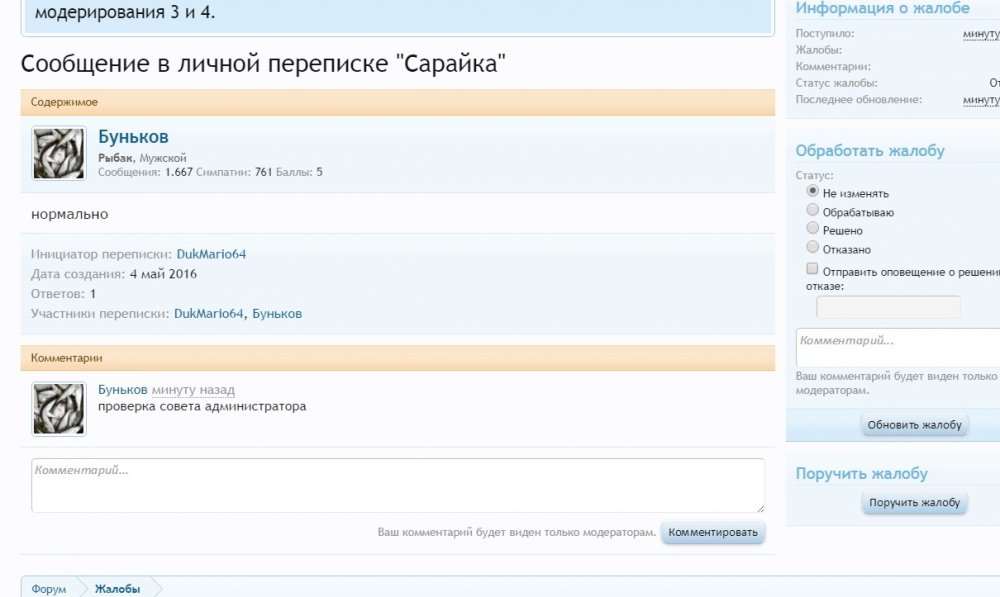
Task: Mark report status as 'Отказано'
Action: pyautogui.click(x=813, y=247)
